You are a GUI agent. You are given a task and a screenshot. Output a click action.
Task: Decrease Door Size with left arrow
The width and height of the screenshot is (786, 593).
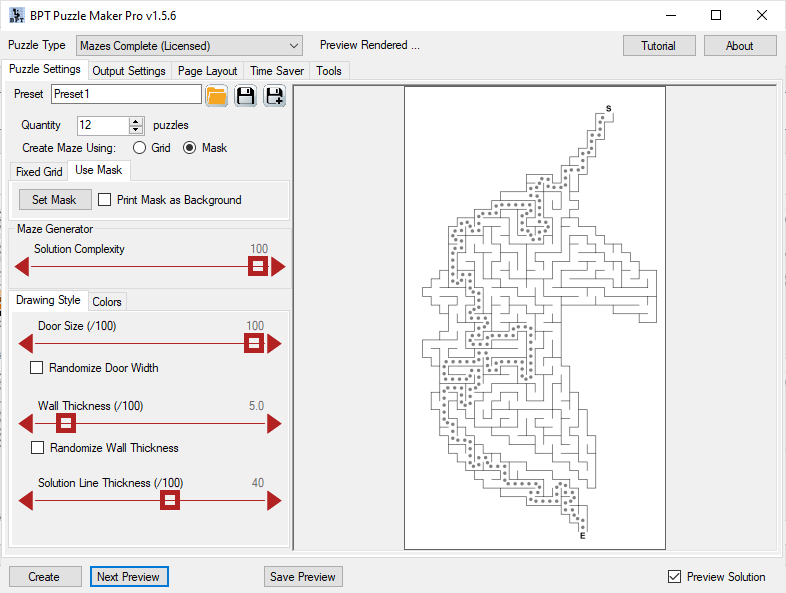coord(26,344)
